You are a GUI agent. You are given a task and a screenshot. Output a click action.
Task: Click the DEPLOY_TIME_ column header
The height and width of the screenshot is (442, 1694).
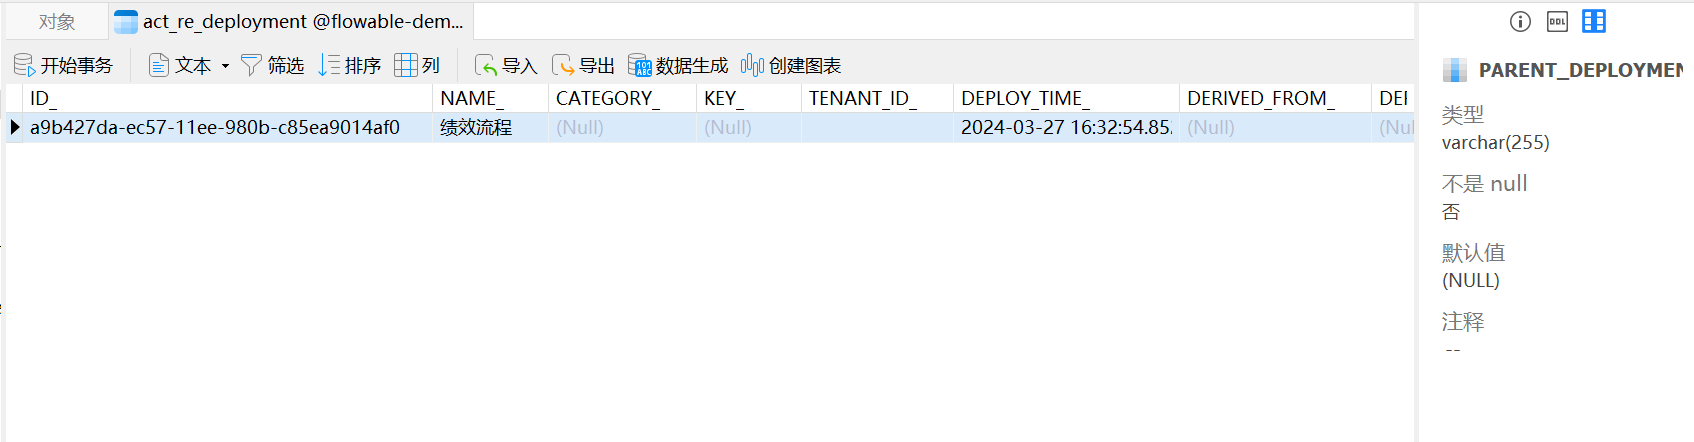(1025, 98)
